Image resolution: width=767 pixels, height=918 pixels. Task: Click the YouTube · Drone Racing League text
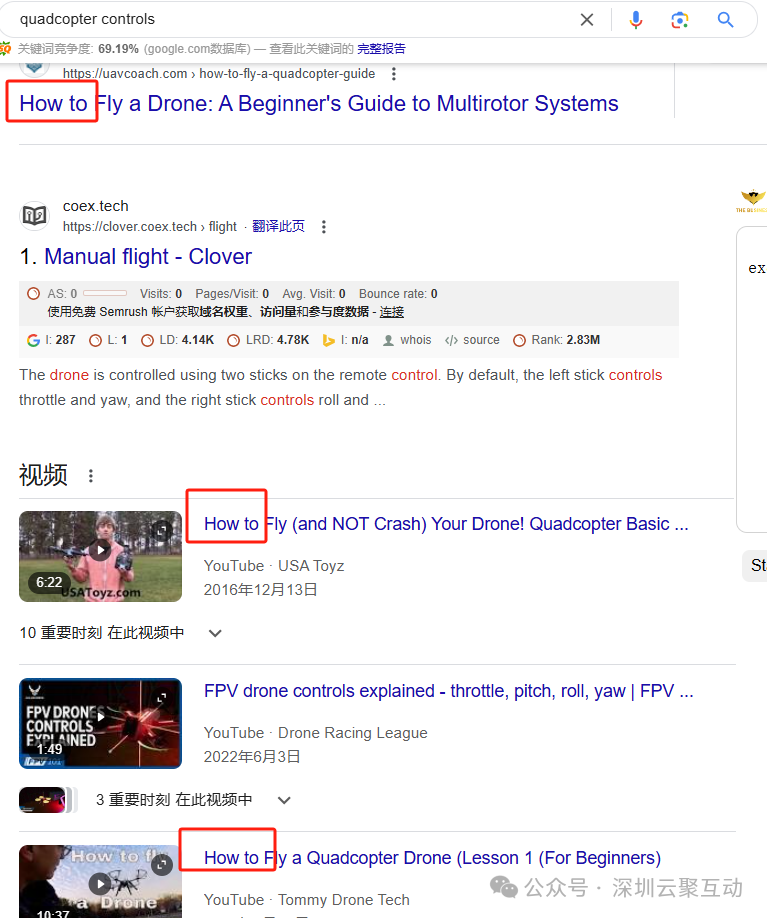(316, 733)
